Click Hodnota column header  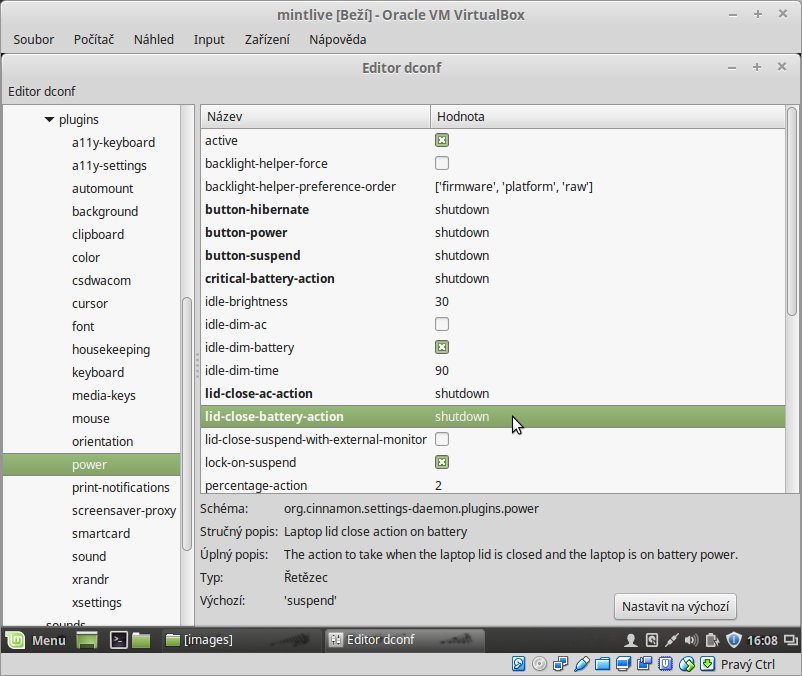pyautogui.click(x=608, y=117)
